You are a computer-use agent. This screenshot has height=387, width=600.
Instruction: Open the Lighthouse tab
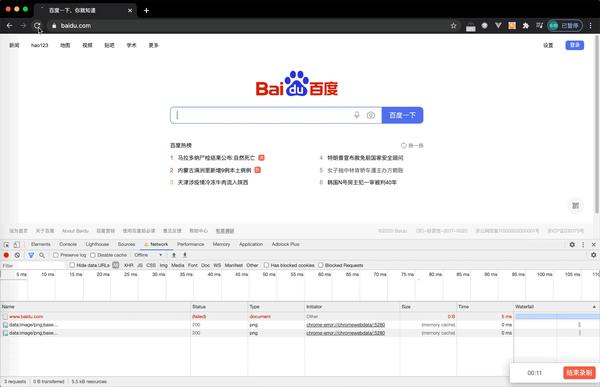click(x=97, y=244)
